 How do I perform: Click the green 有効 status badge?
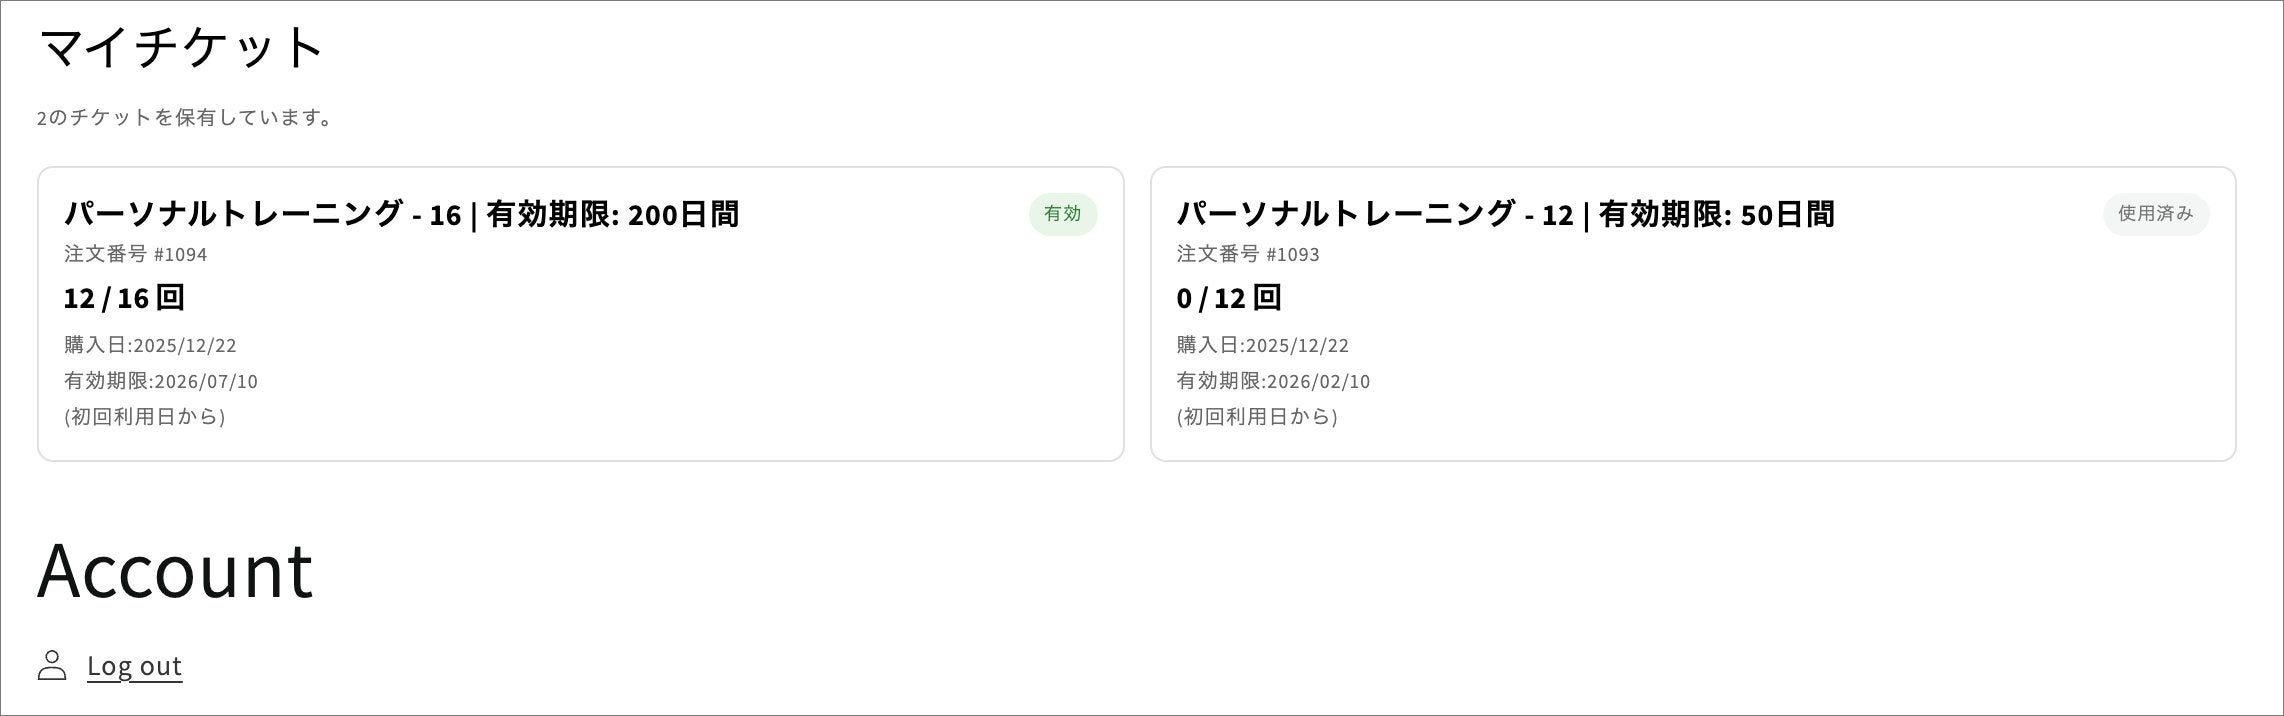point(1063,214)
